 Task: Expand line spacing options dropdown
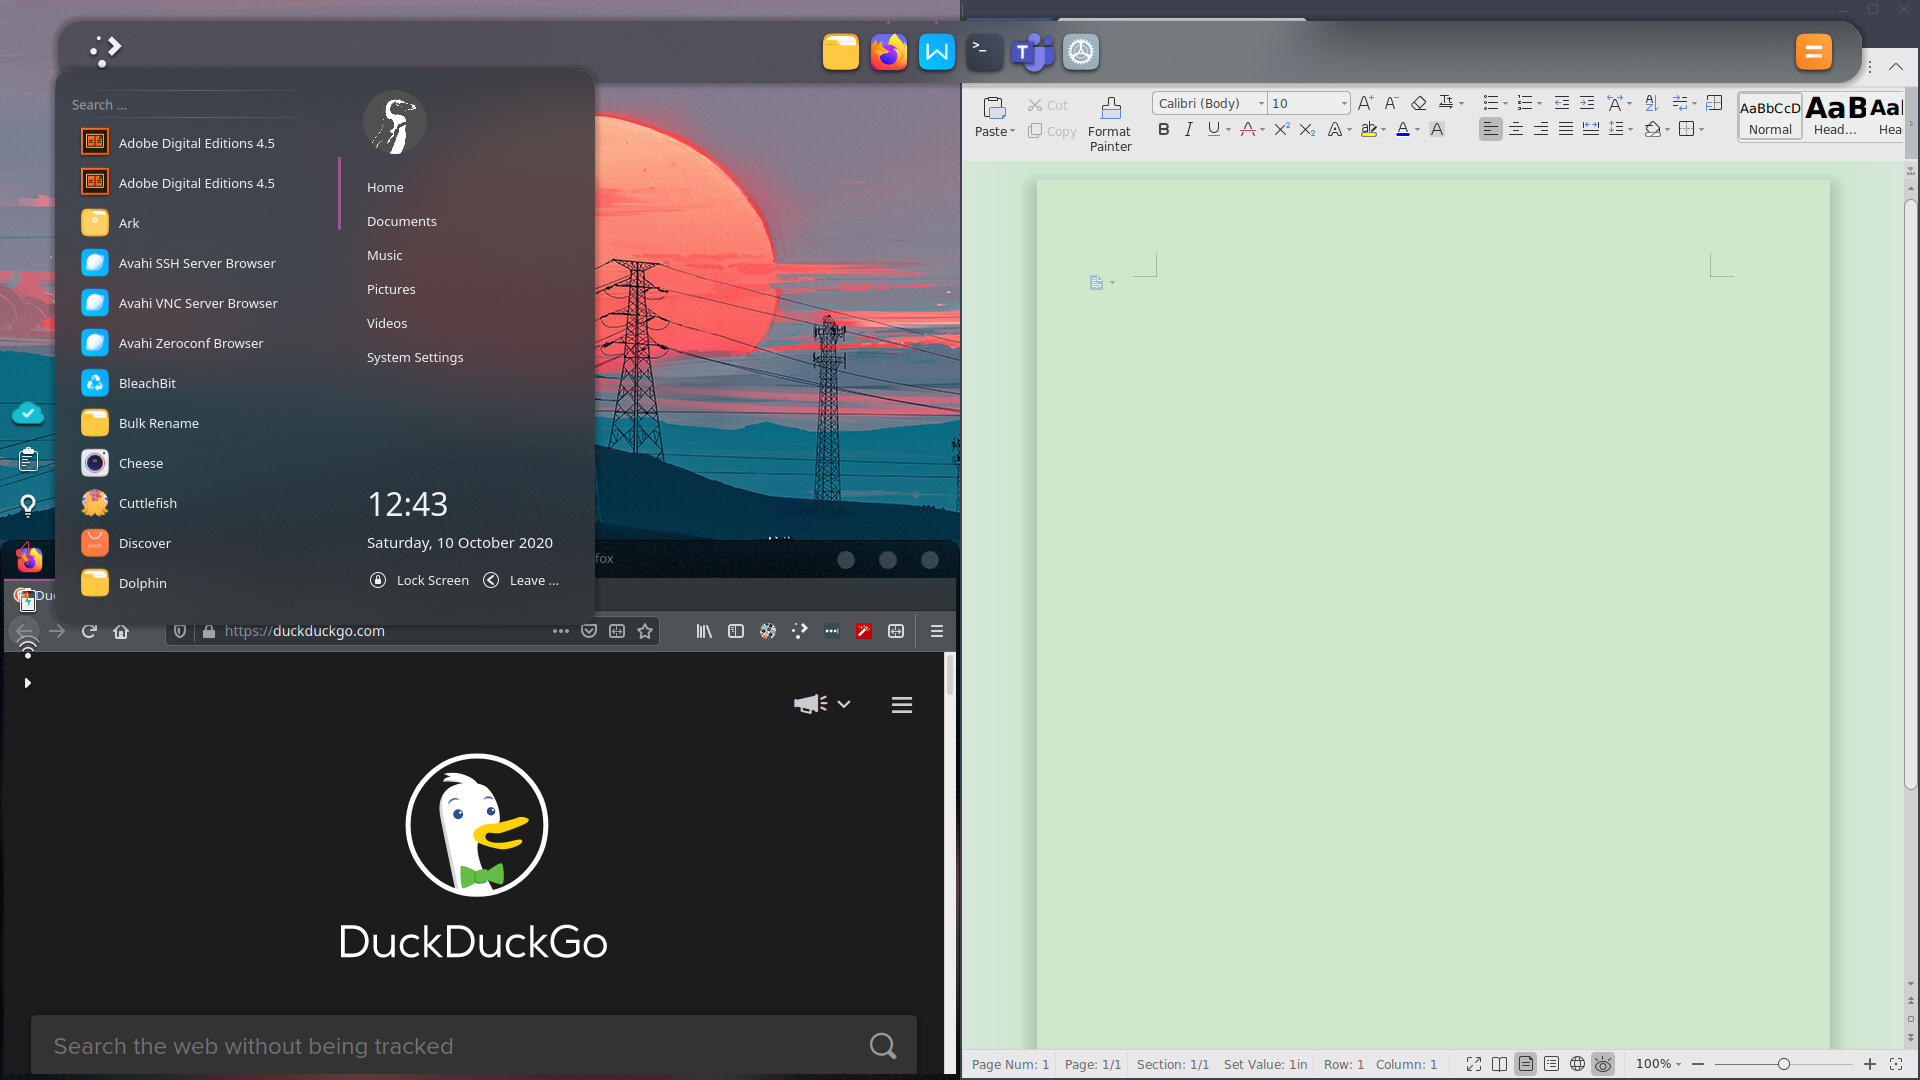tap(1630, 130)
